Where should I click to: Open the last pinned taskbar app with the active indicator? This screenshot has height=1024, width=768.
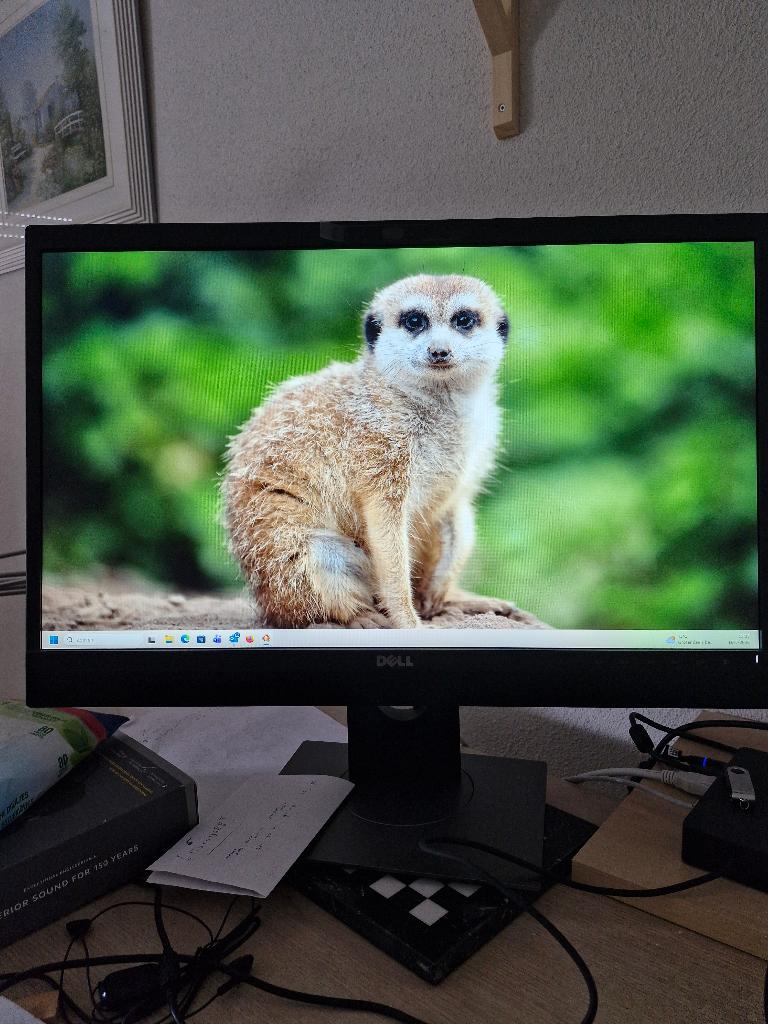pyautogui.click(x=266, y=639)
